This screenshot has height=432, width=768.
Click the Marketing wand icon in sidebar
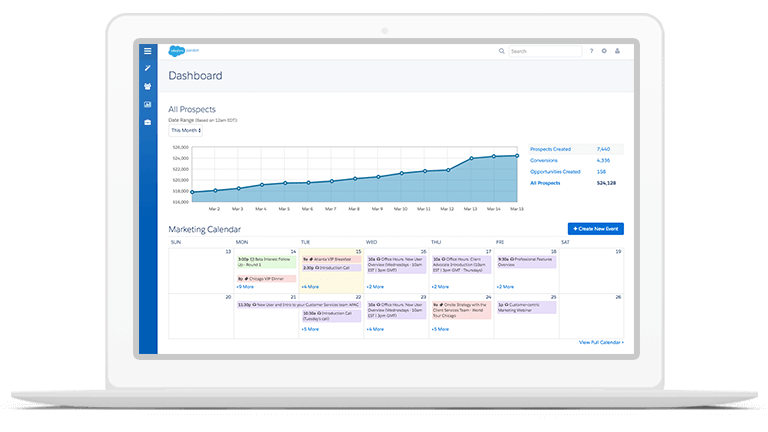coord(147,68)
